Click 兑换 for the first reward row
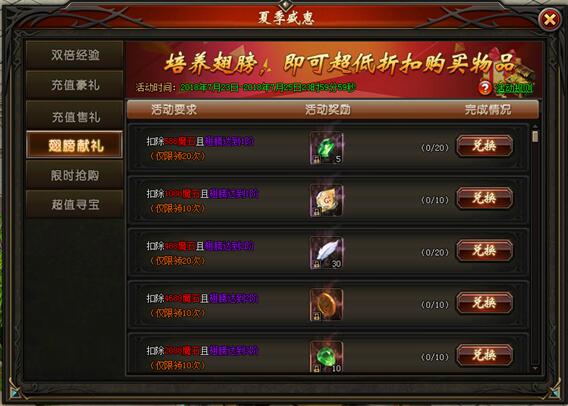568x406 pixels. pos(485,146)
